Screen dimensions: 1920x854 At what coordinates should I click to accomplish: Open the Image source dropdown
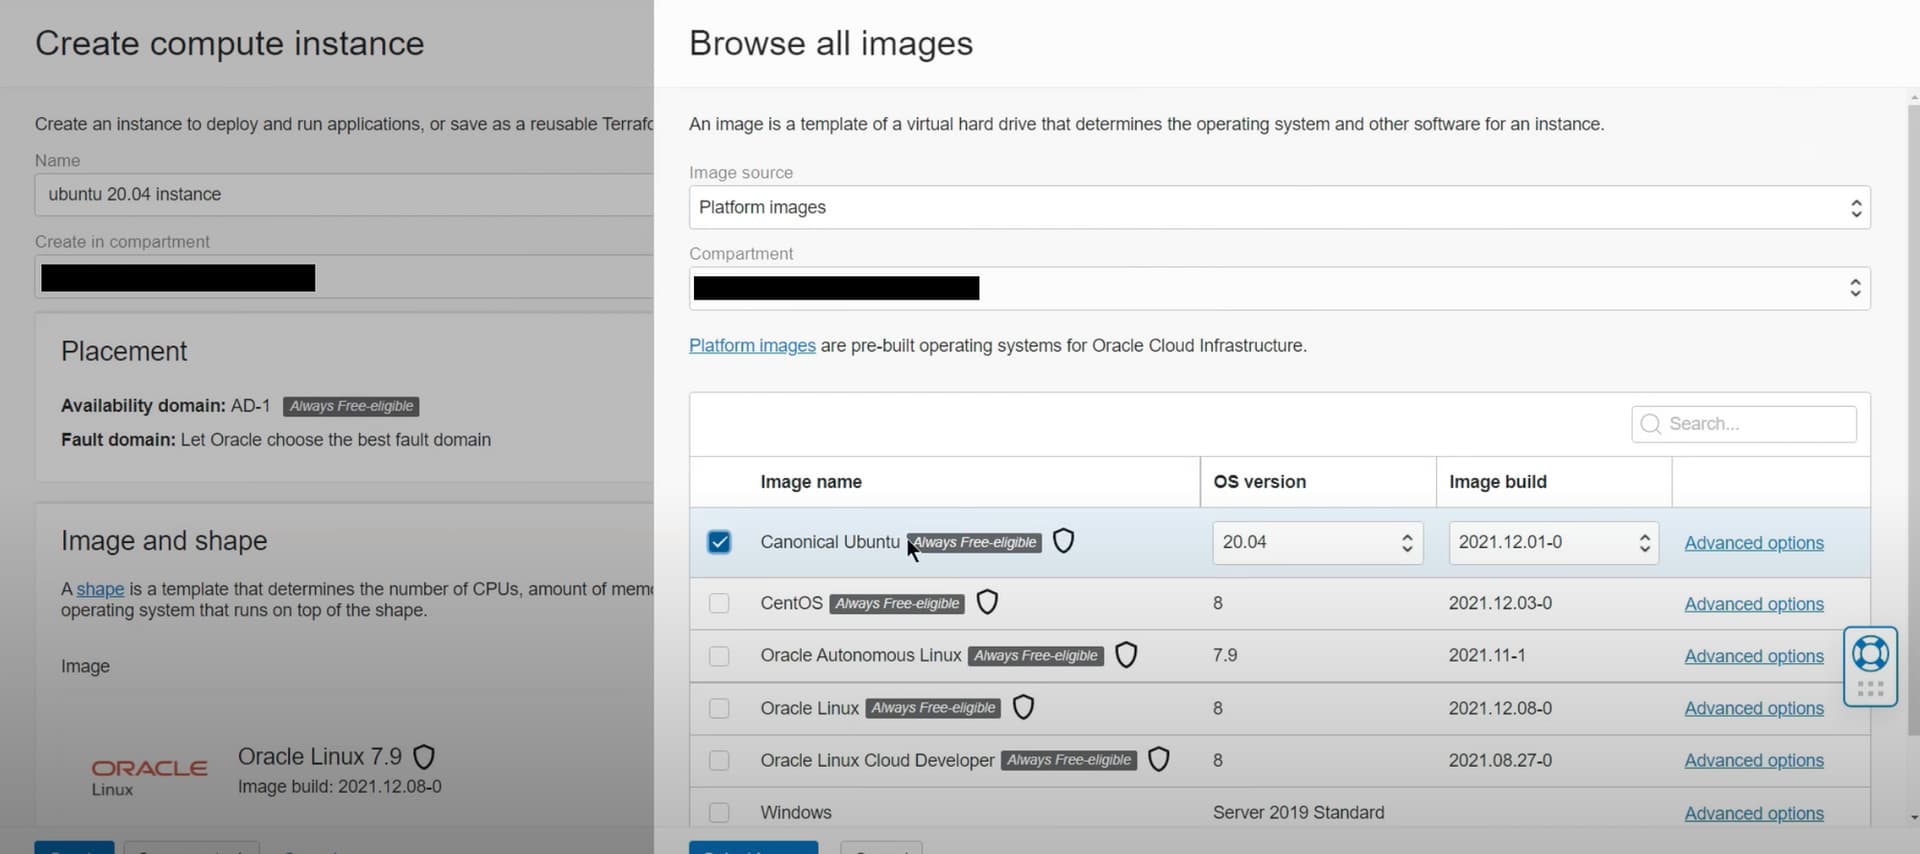coord(1279,207)
